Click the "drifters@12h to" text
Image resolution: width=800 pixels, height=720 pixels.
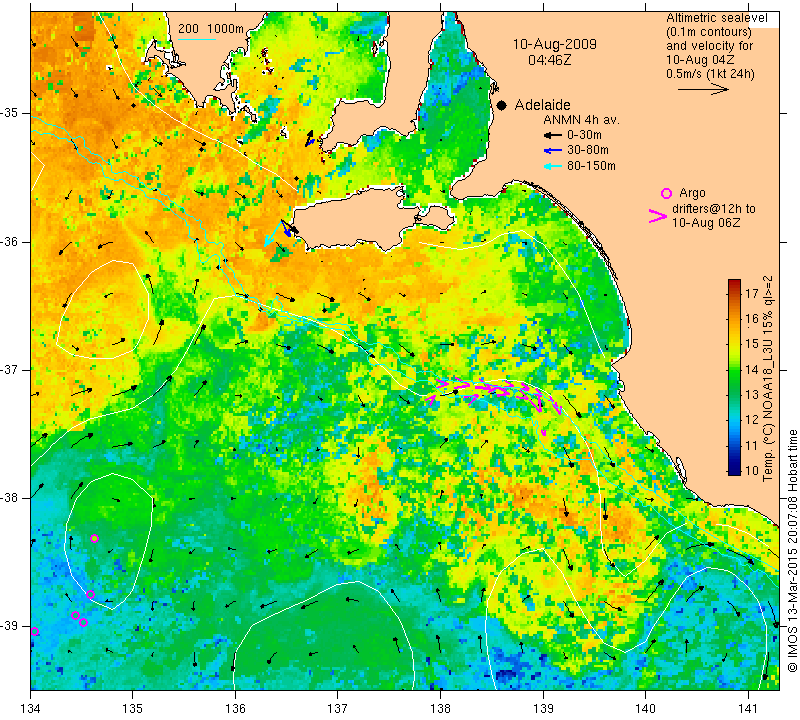tap(714, 209)
